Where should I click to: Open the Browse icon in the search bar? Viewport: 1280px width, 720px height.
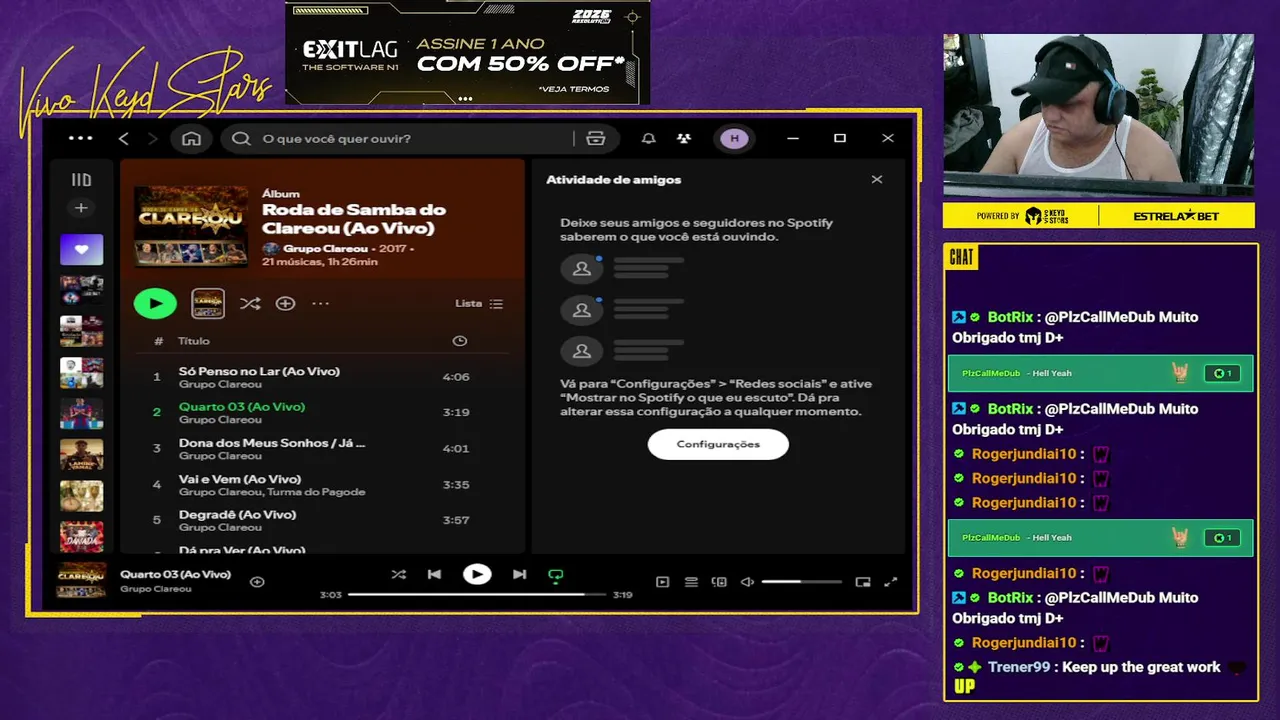click(x=596, y=139)
